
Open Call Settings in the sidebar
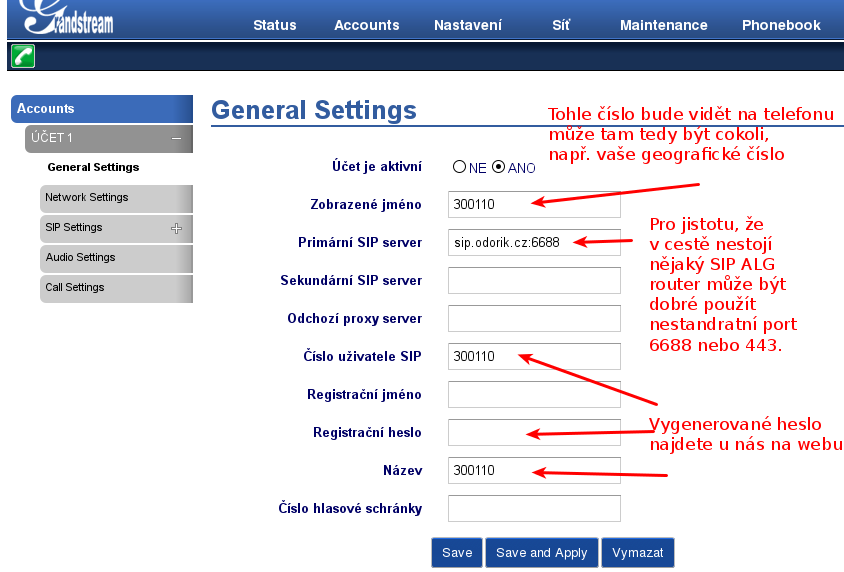[x=75, y=288]
